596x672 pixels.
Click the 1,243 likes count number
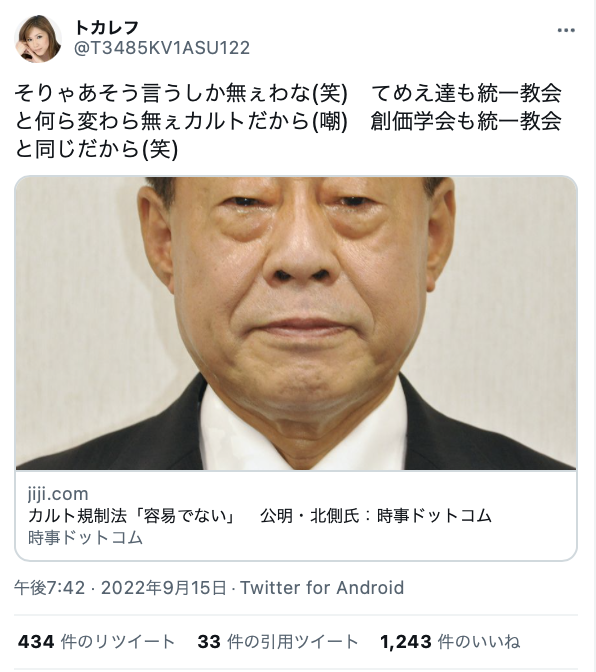point(406,642)
